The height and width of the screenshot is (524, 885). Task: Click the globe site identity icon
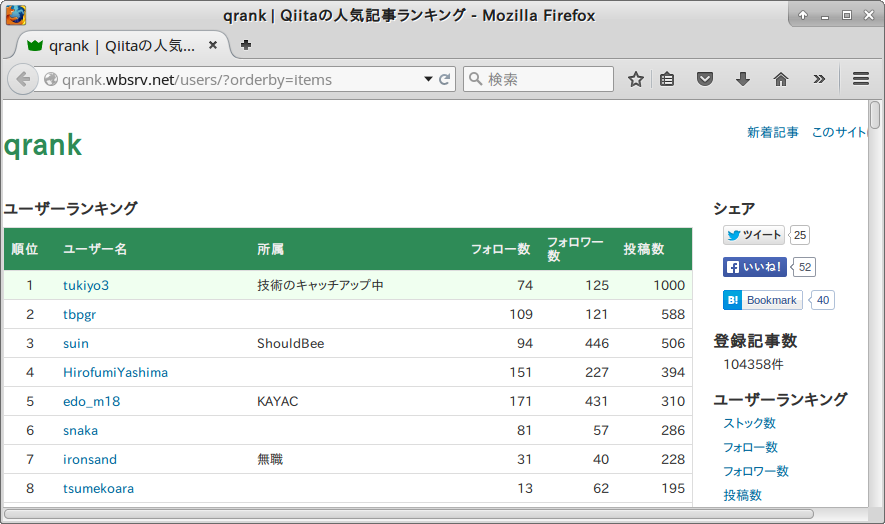(51, 80)
